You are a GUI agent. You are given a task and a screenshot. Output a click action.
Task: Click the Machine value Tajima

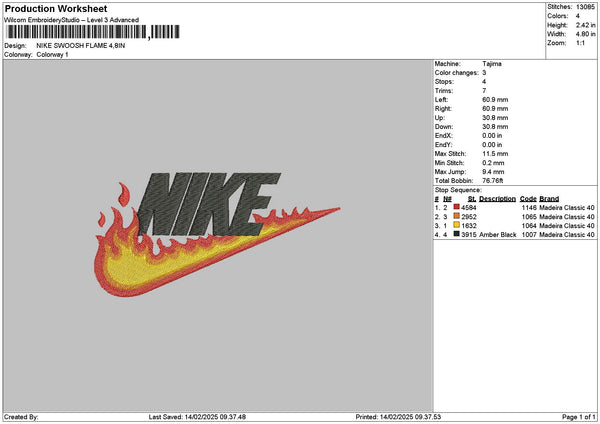pyautogui.click(x=492, y=64)
